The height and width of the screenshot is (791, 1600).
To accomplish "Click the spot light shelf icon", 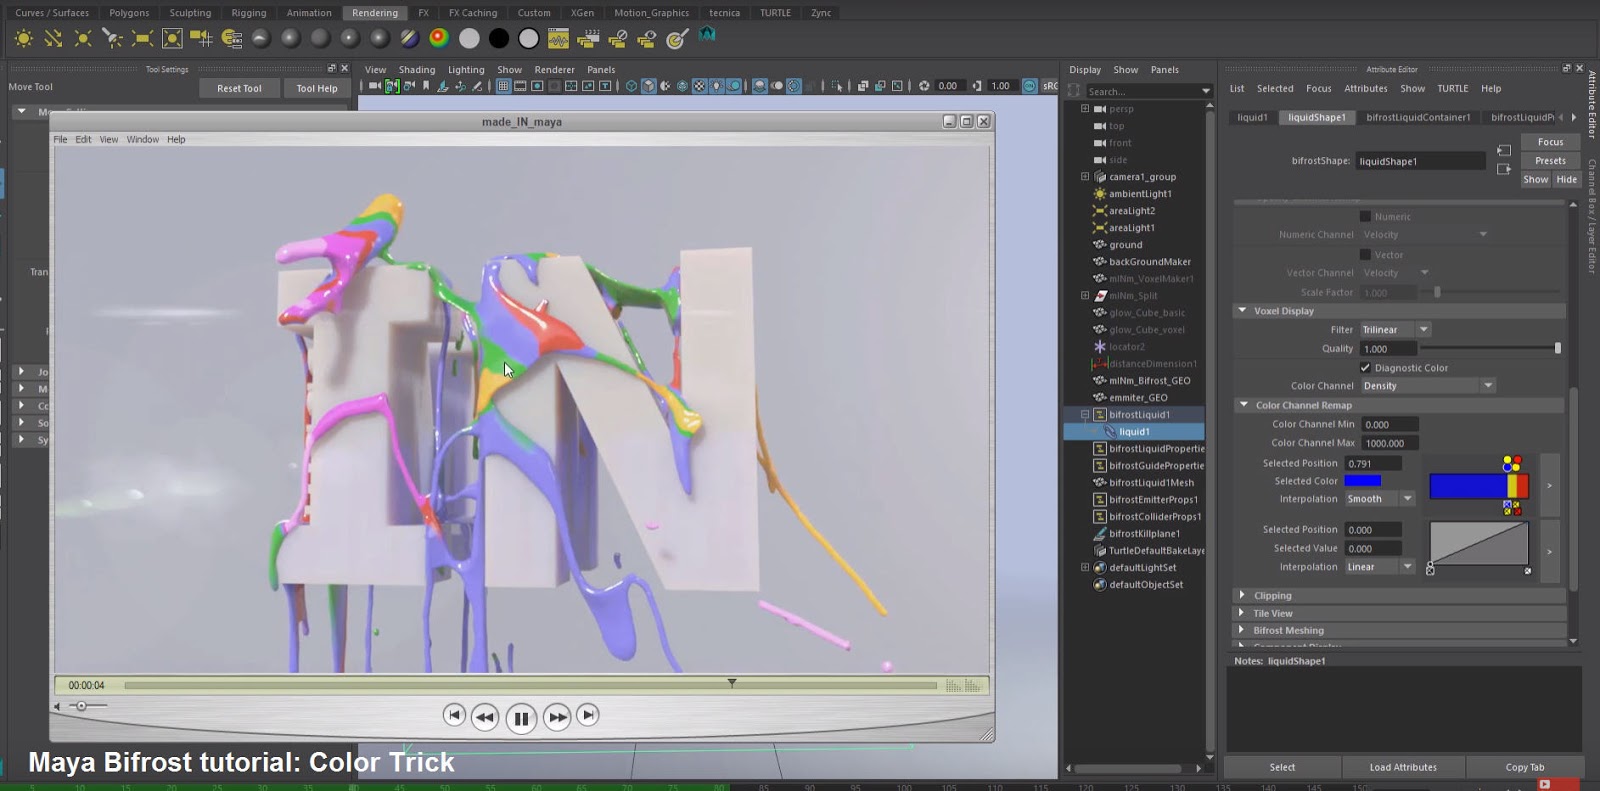I will [113, 39].
